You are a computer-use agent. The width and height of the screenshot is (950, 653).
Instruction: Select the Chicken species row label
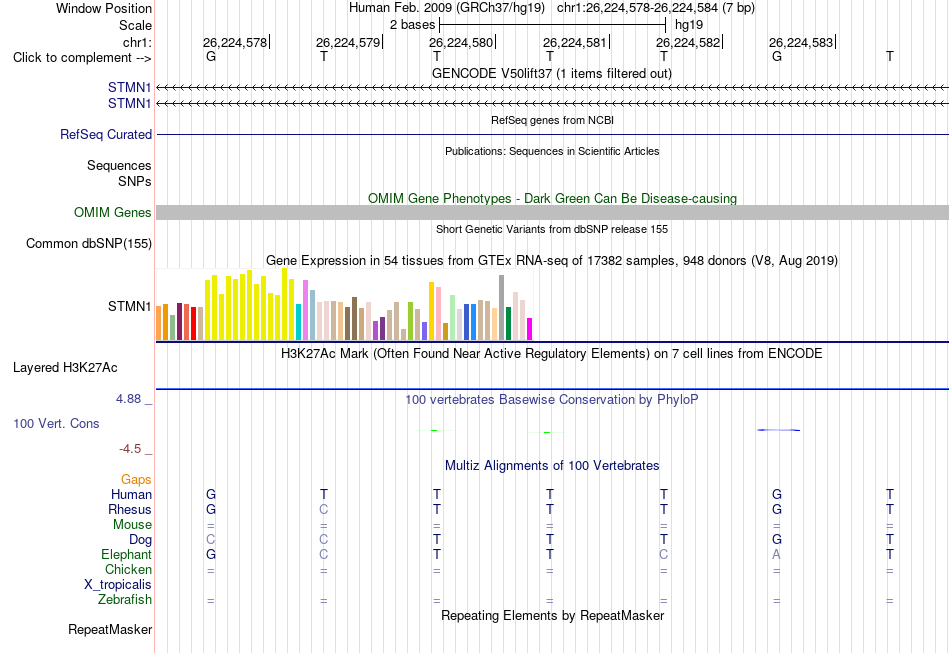pyautogui.click(x=128, y=569)
